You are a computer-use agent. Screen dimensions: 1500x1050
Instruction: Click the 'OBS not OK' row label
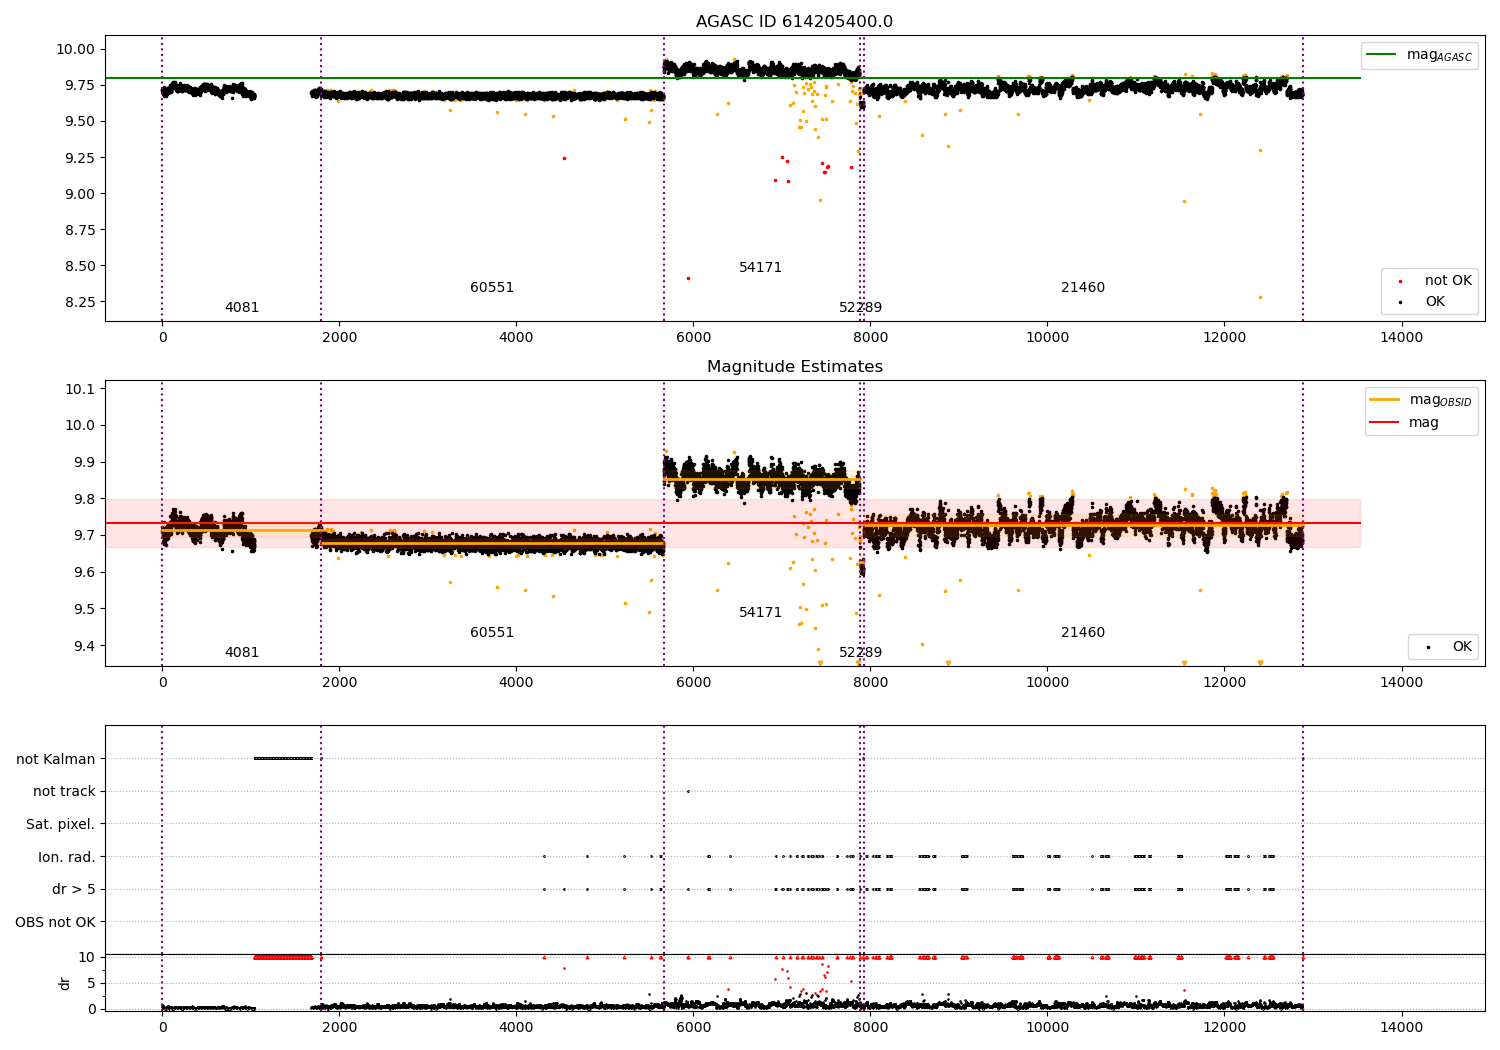55,922
